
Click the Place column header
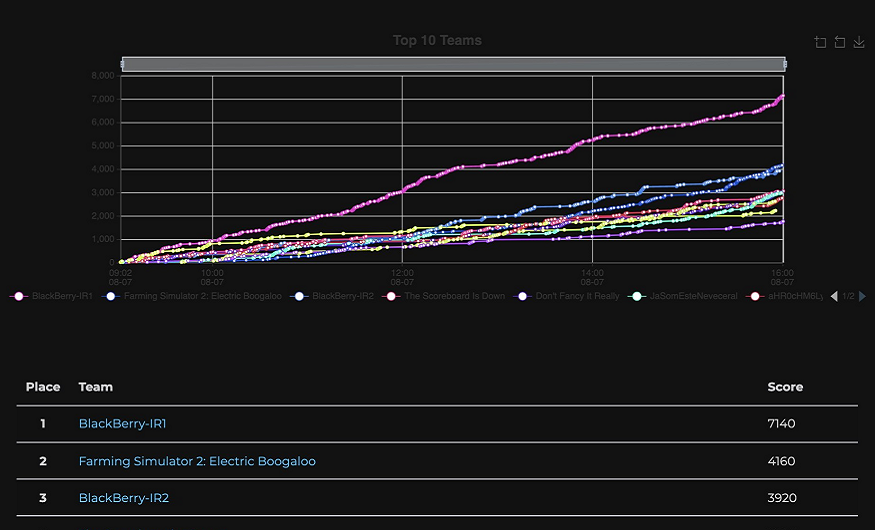(x=43, y=387)
